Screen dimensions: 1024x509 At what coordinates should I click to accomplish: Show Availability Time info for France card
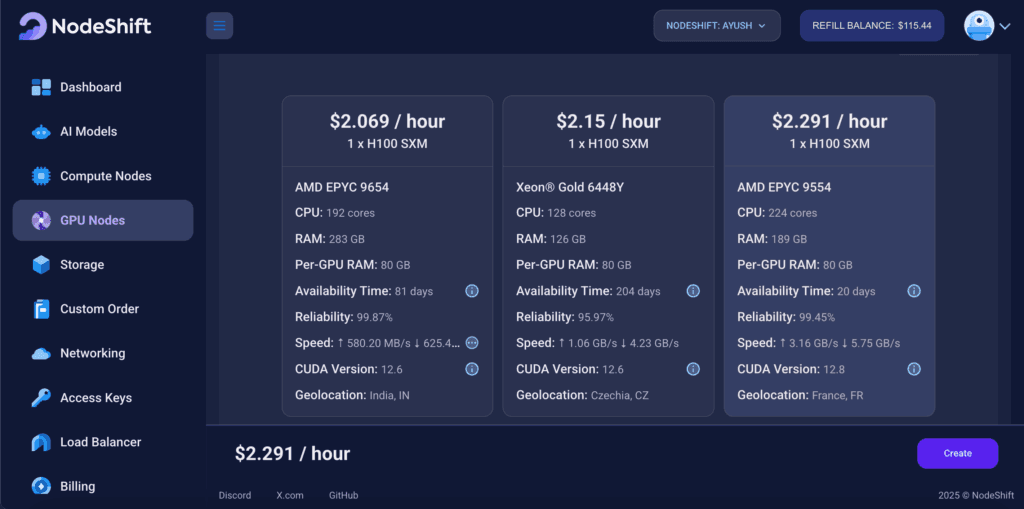click(x=914, y=291)
